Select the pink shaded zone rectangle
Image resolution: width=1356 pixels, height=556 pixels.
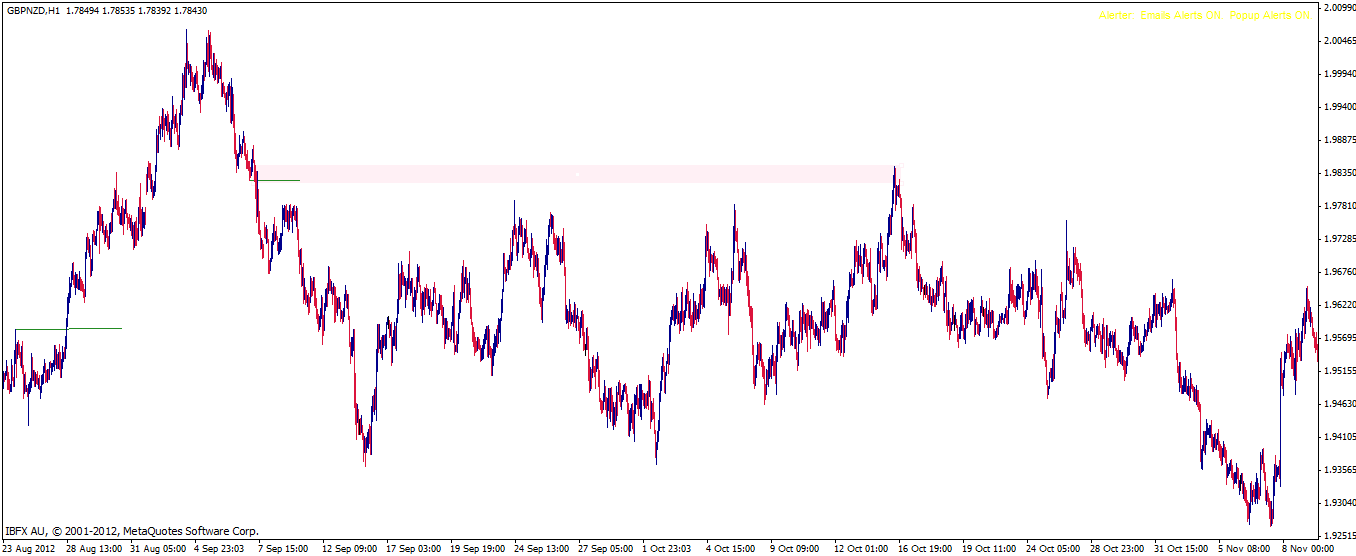(x=576, y=174)
